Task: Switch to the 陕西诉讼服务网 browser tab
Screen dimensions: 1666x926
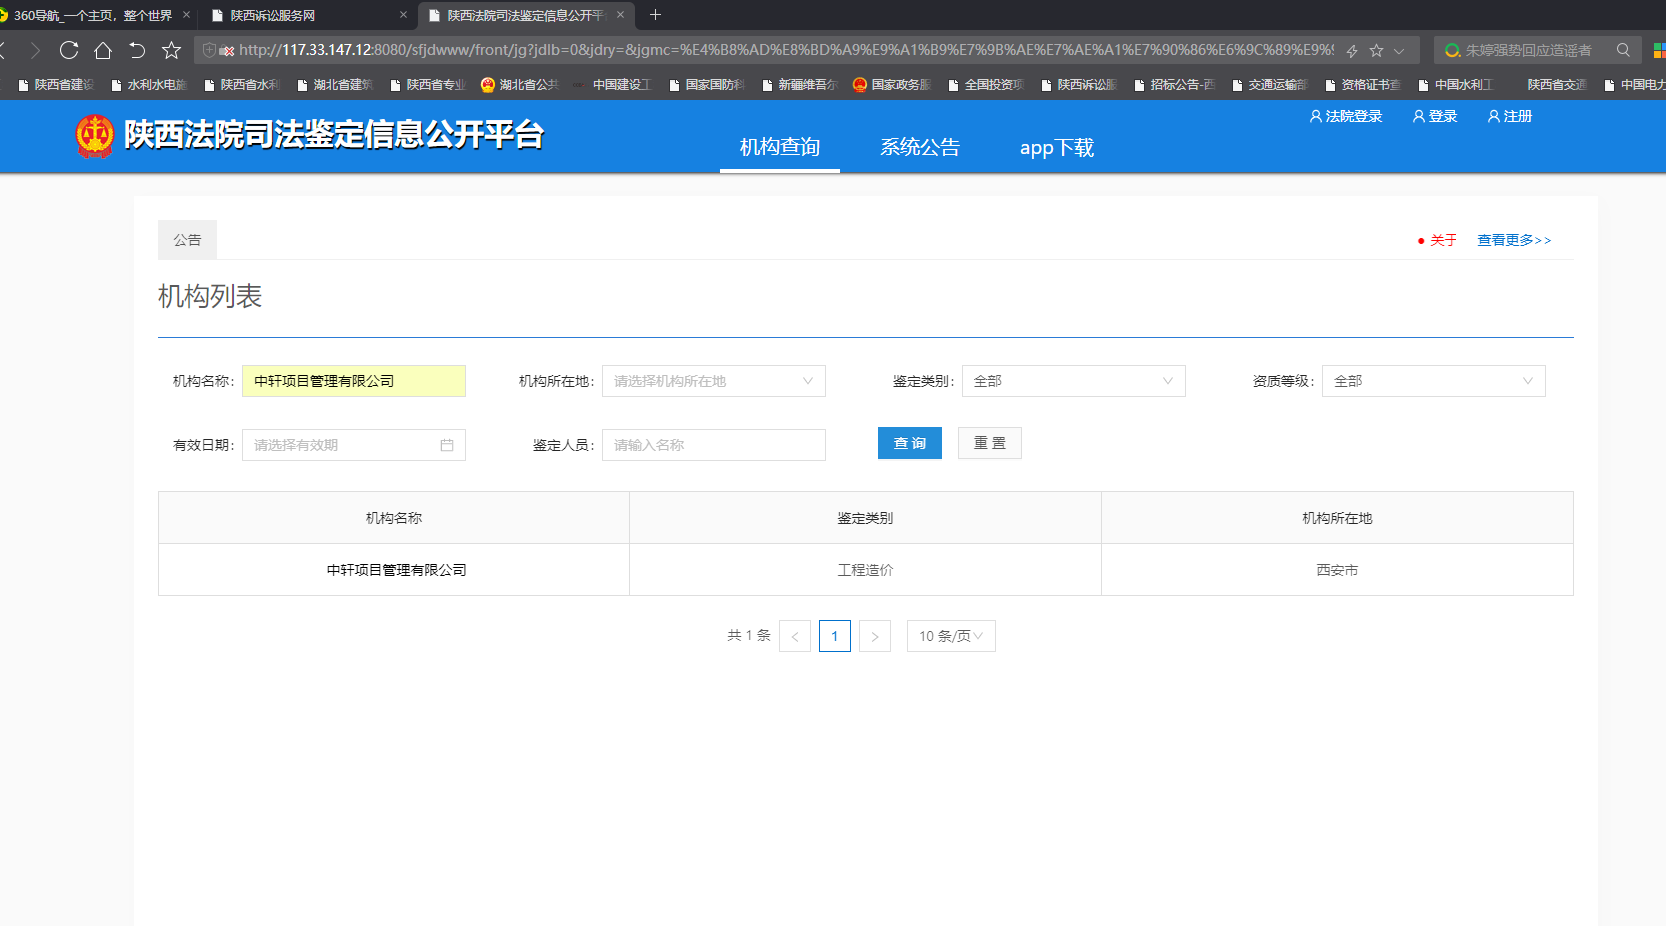Action: [300, 15]
